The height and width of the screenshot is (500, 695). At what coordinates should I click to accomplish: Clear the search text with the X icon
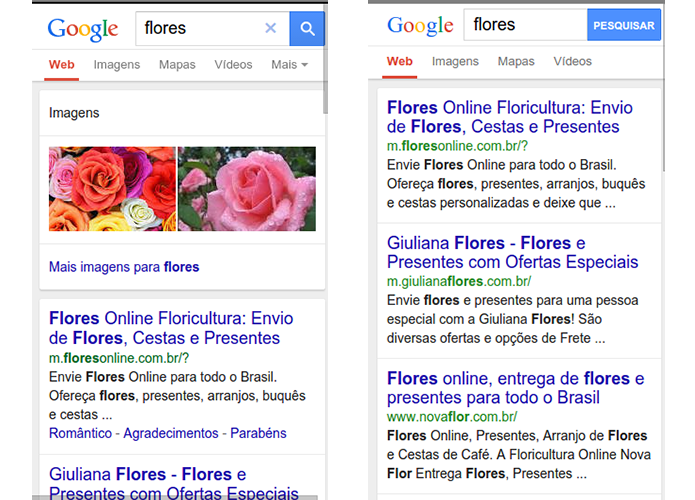(x=270, y=28)
